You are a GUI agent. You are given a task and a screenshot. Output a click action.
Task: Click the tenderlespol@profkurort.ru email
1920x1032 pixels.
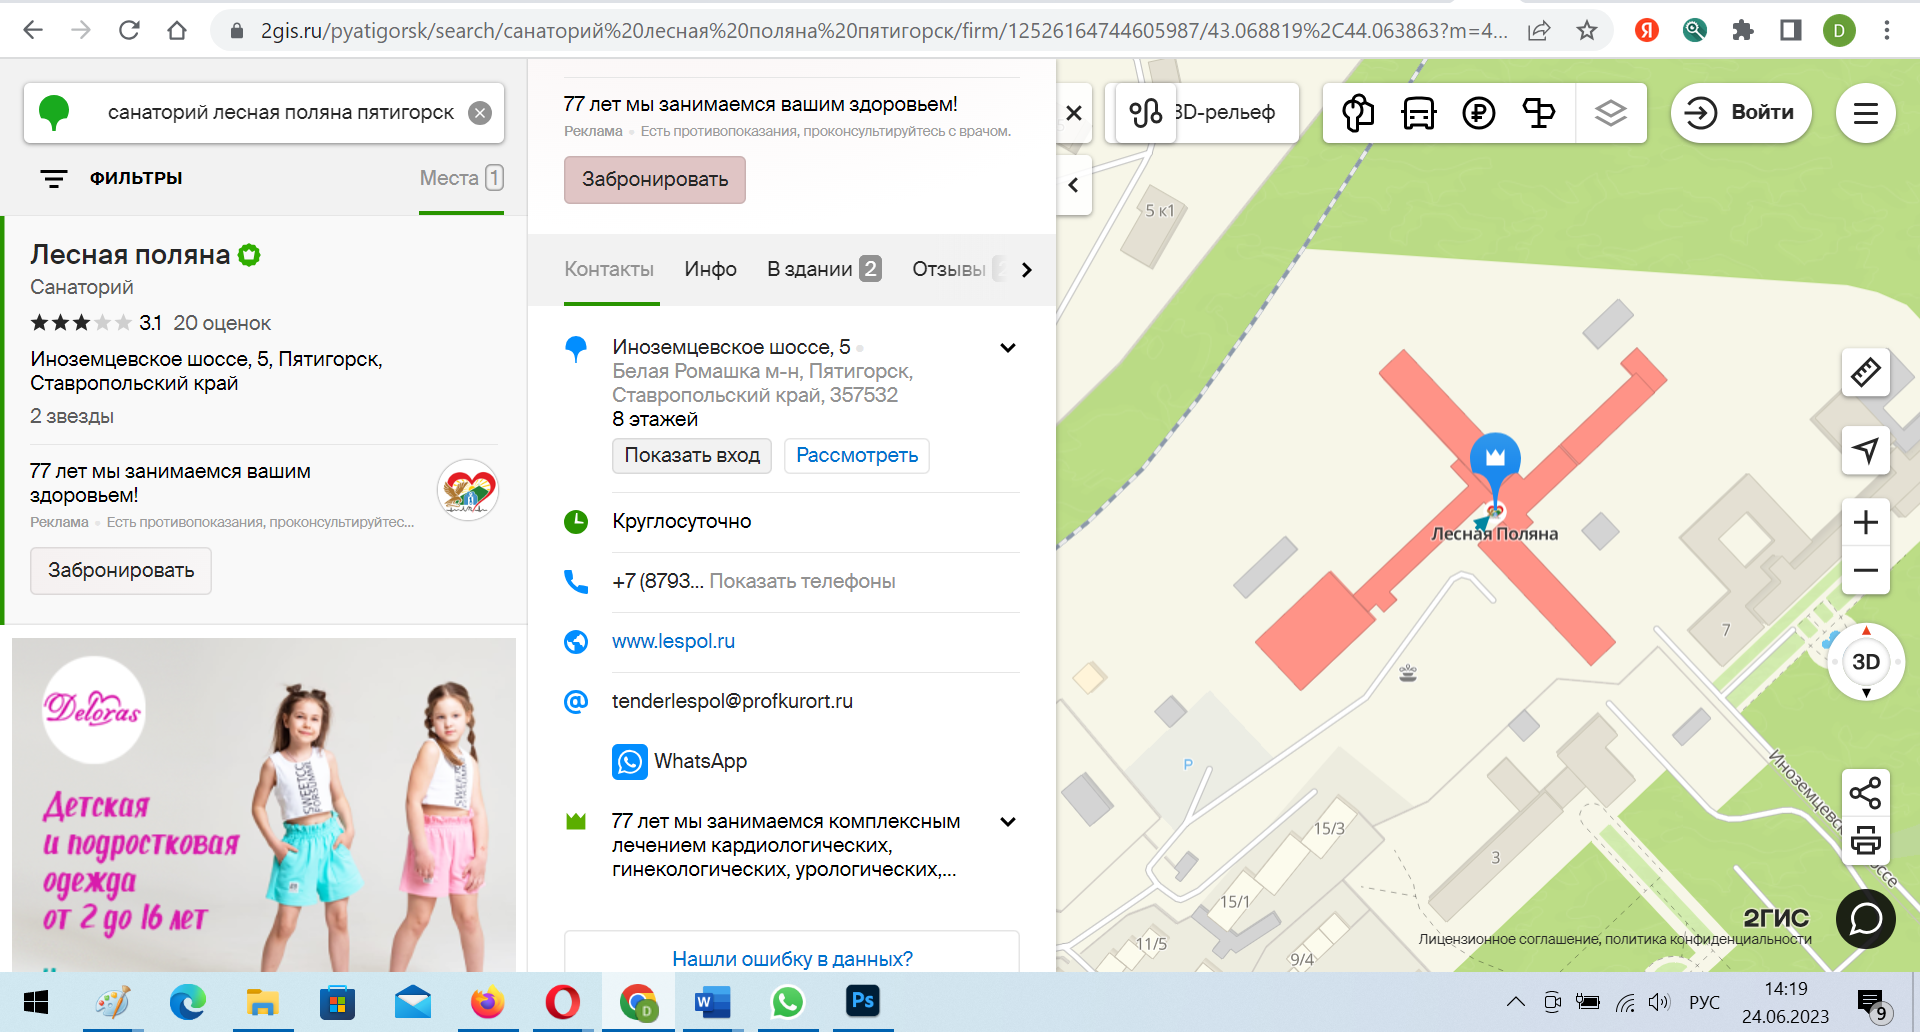(x=732, y=702)
